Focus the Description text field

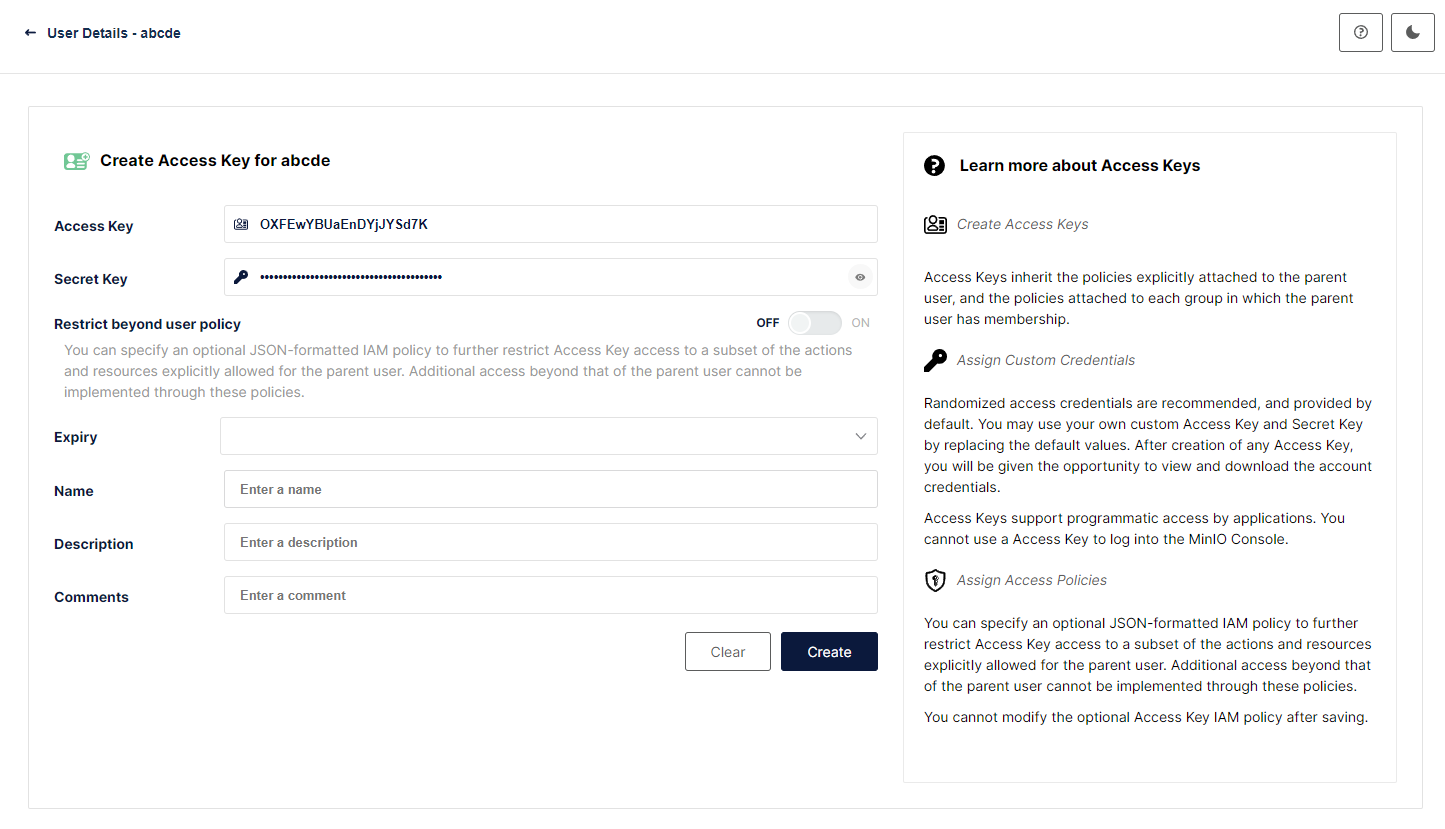coord(550,542)
